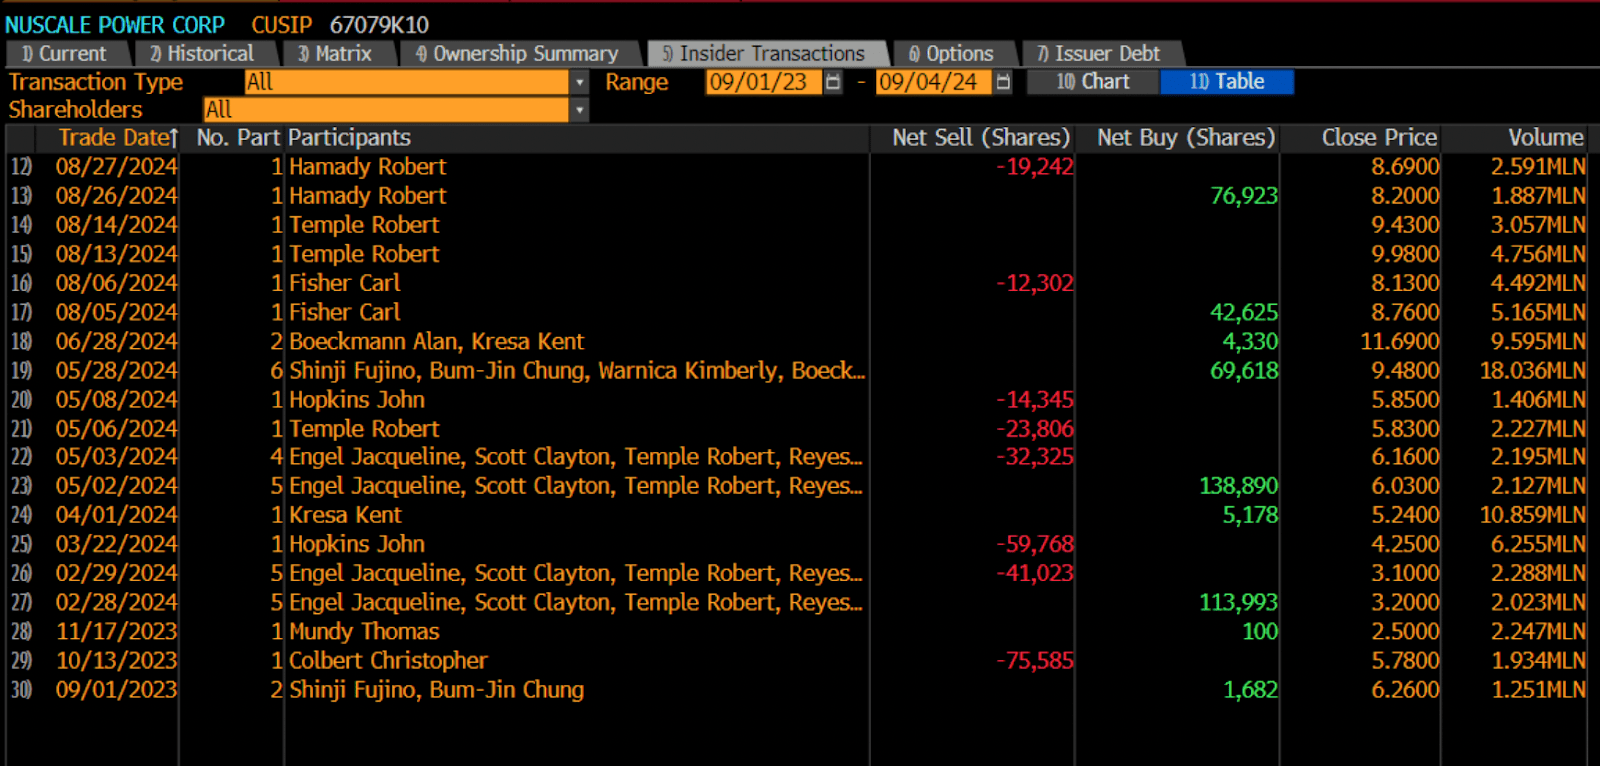Click Temple Robert in the 08/13/2024 row
The width and height of the screenshot is (1600, 766).
[364, 254]
